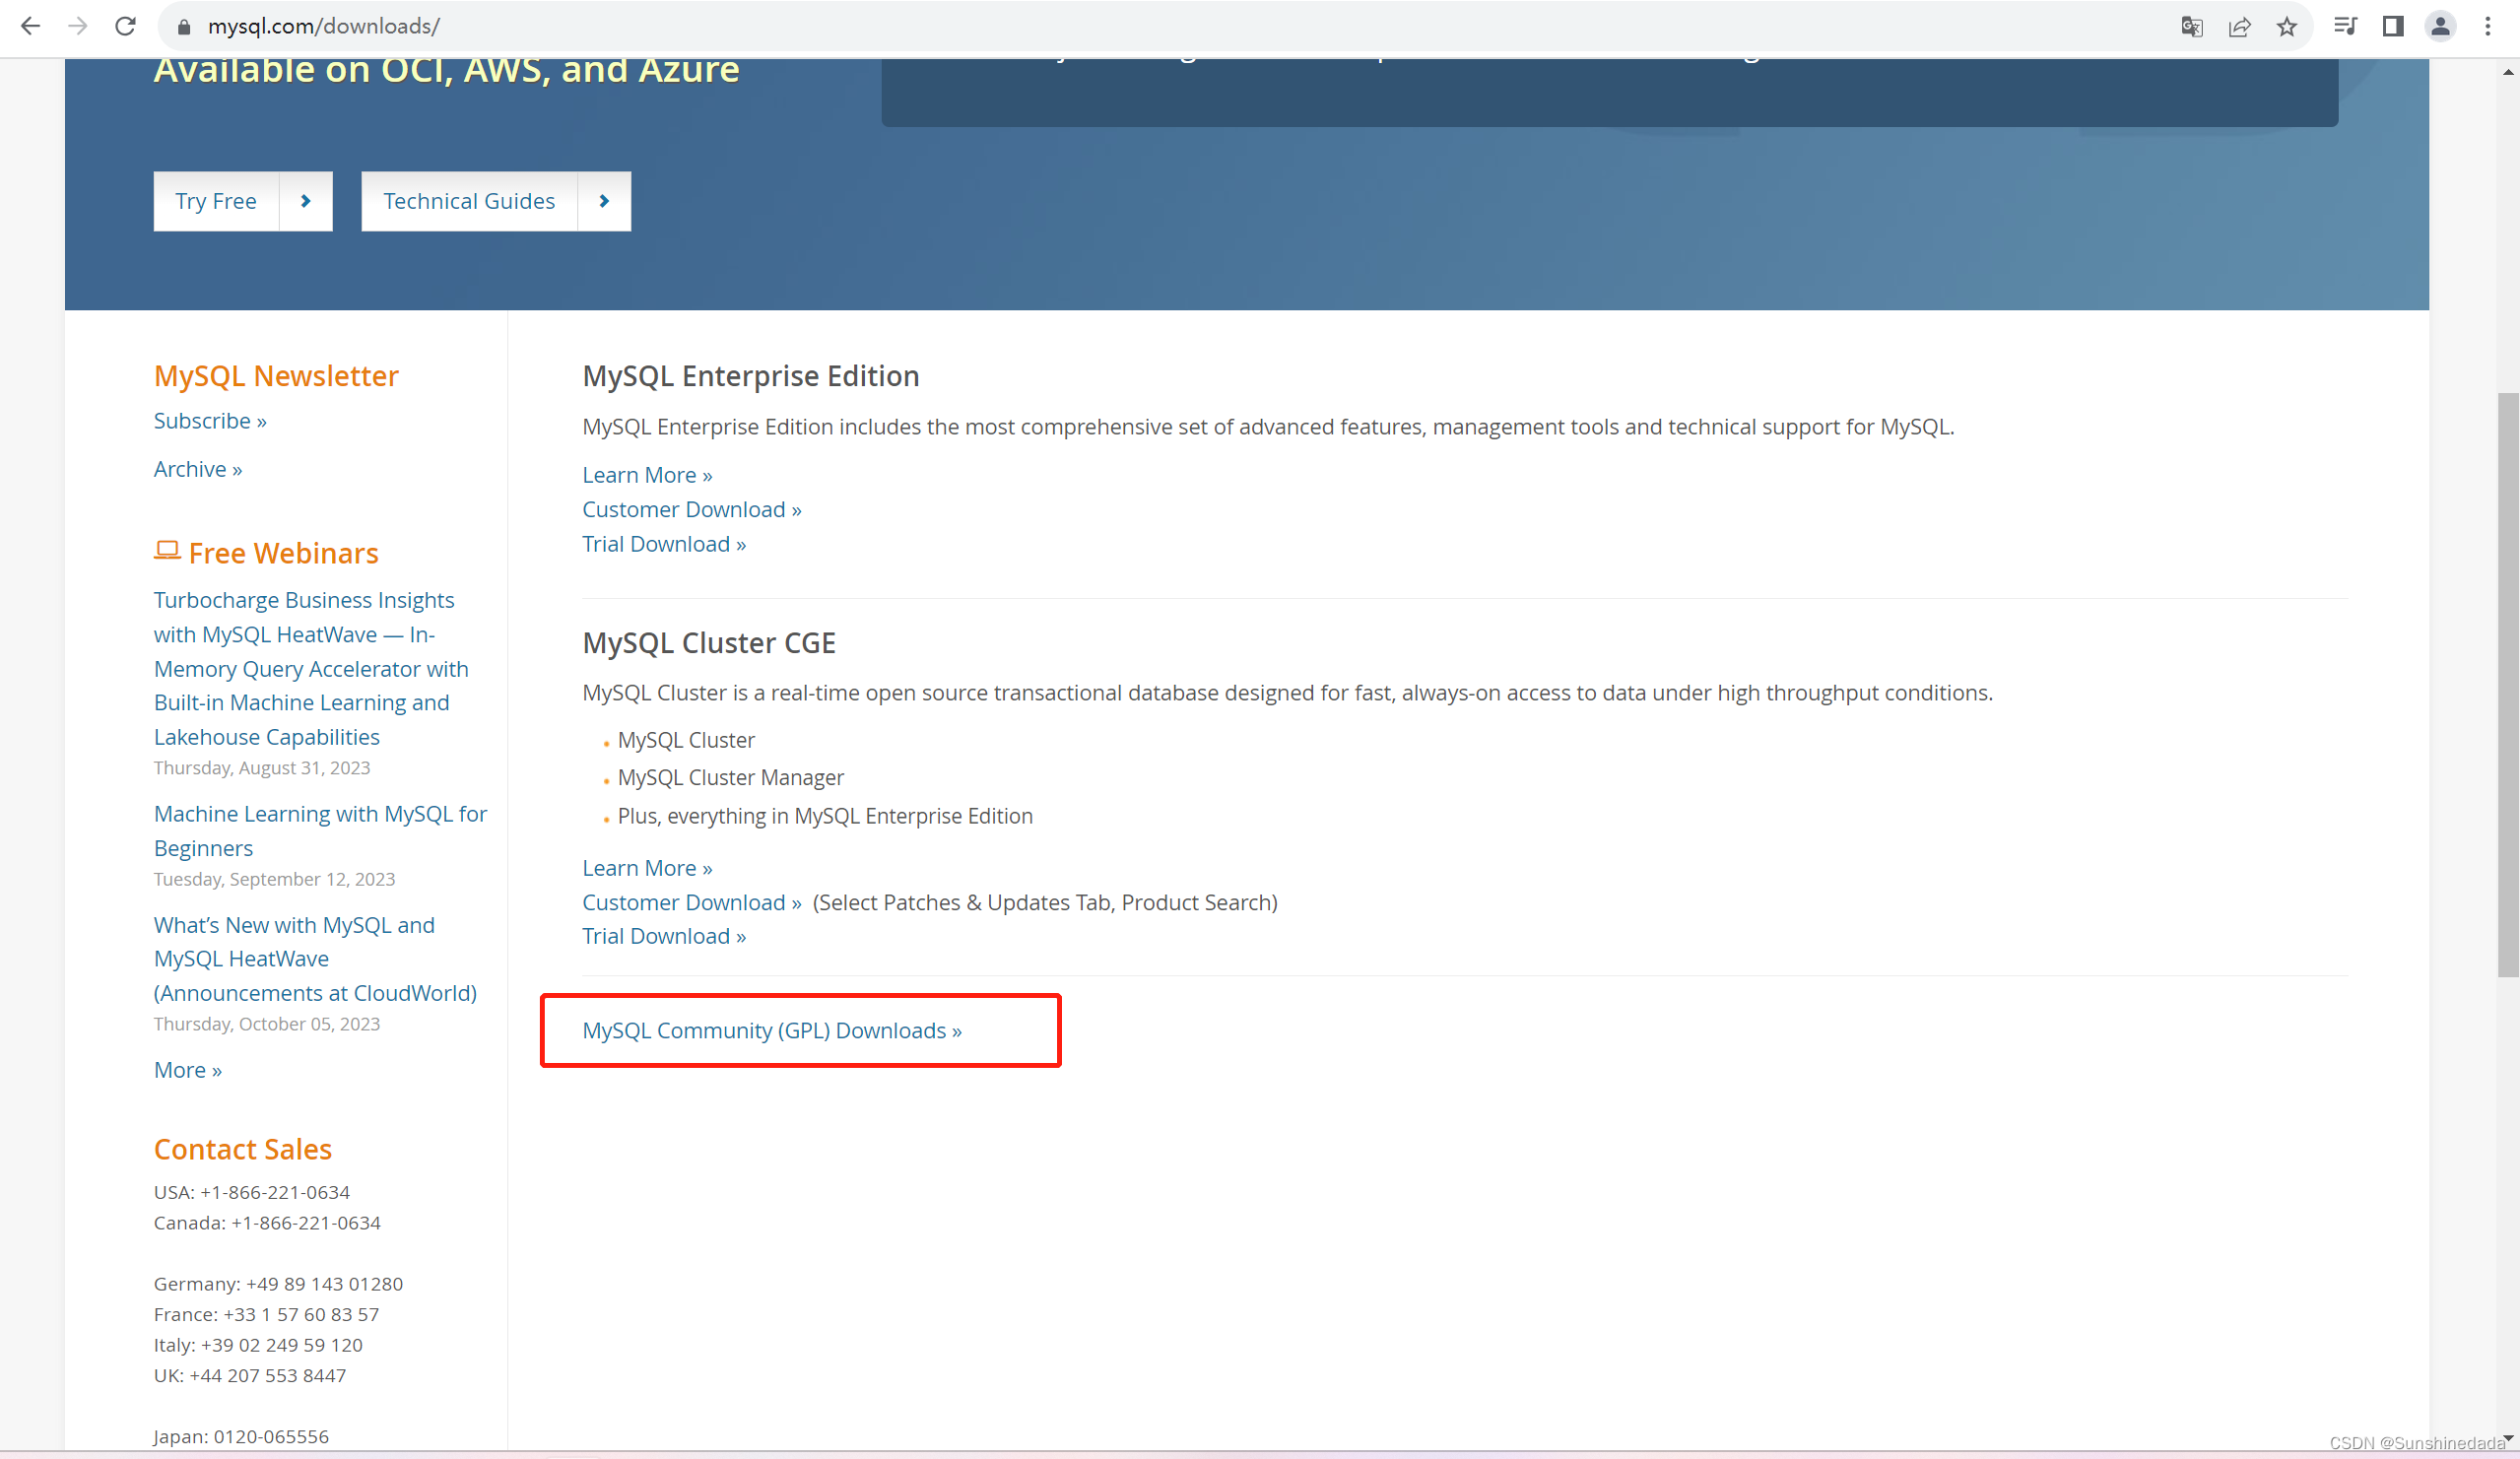Click Tuesday, September 12, 2023 date
This screenshot has height=1459, width=2520.
coord(274,879)
